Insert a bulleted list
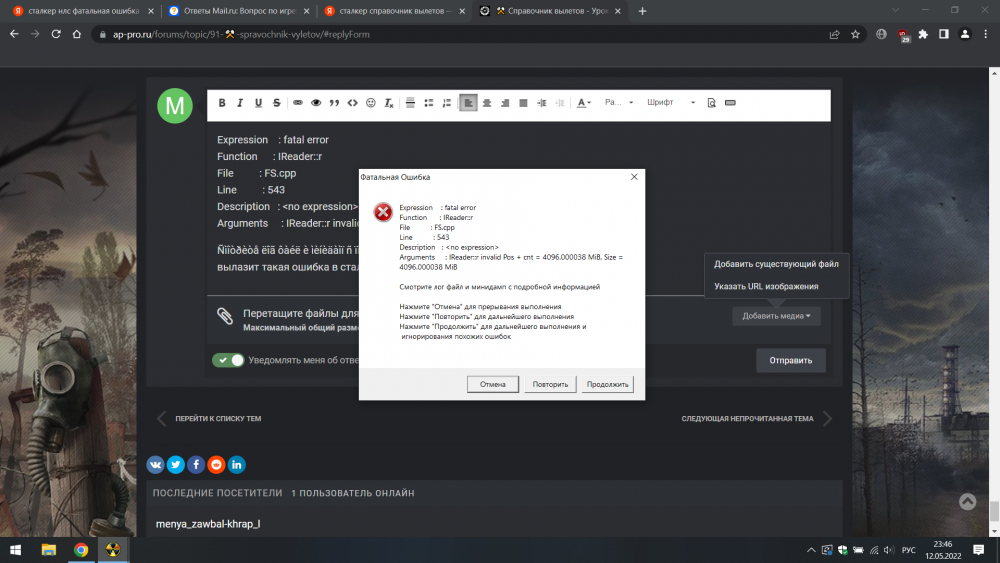This screenshot has height=563, width=1000. coord(429,103)
